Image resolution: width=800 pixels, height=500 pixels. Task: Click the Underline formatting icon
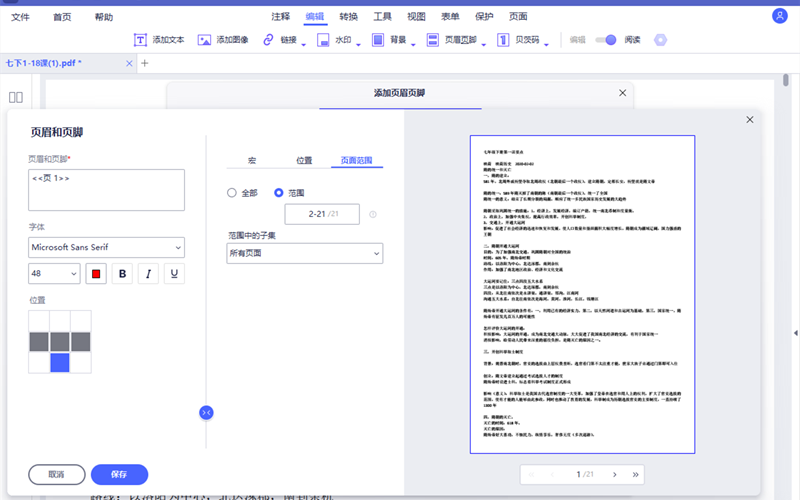(x=174, y=274)
